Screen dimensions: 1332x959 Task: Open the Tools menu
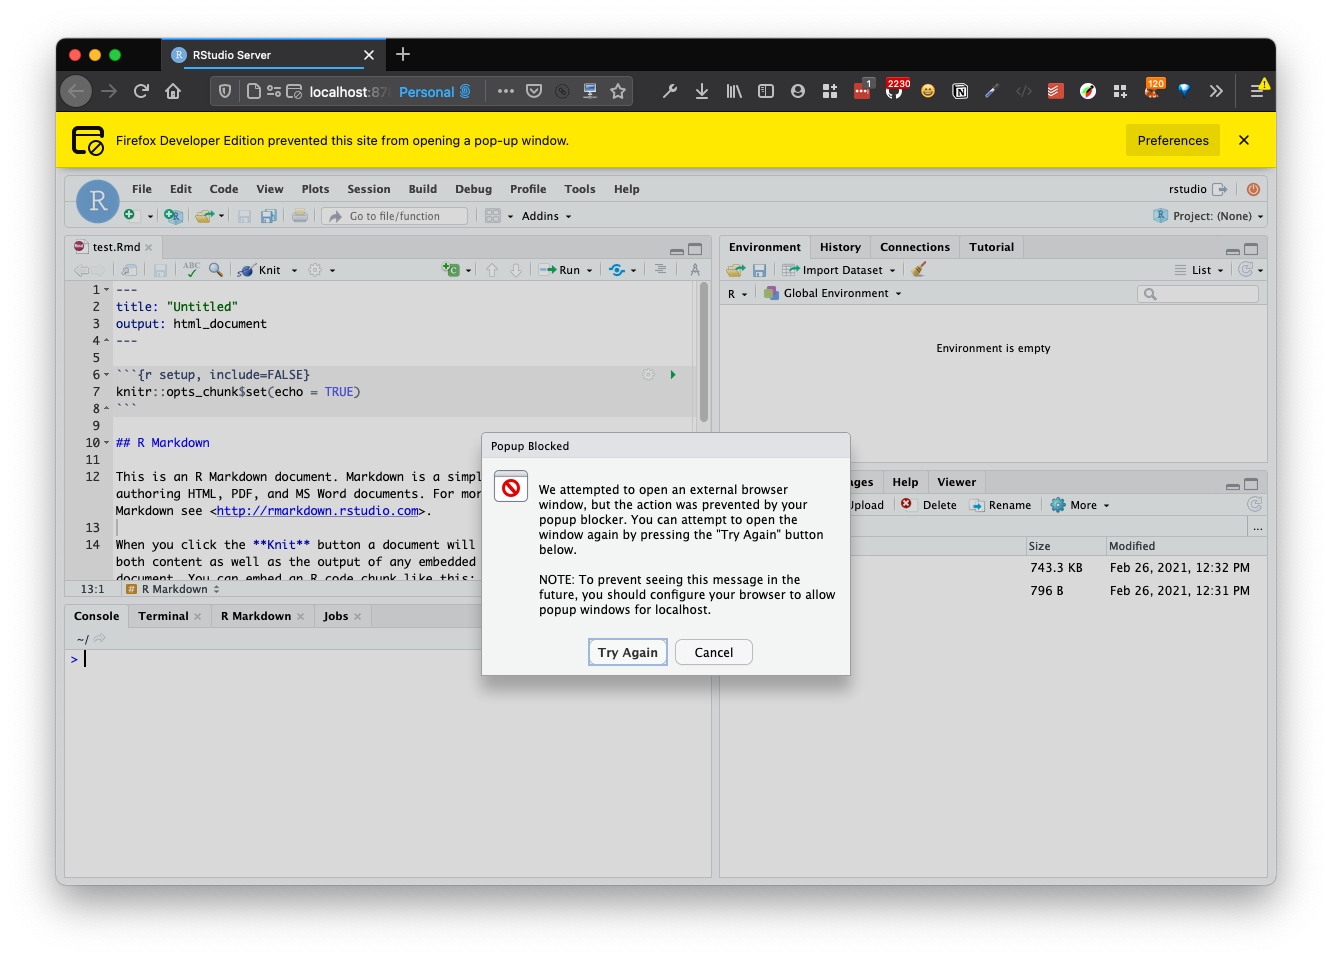tap(580, 189)
